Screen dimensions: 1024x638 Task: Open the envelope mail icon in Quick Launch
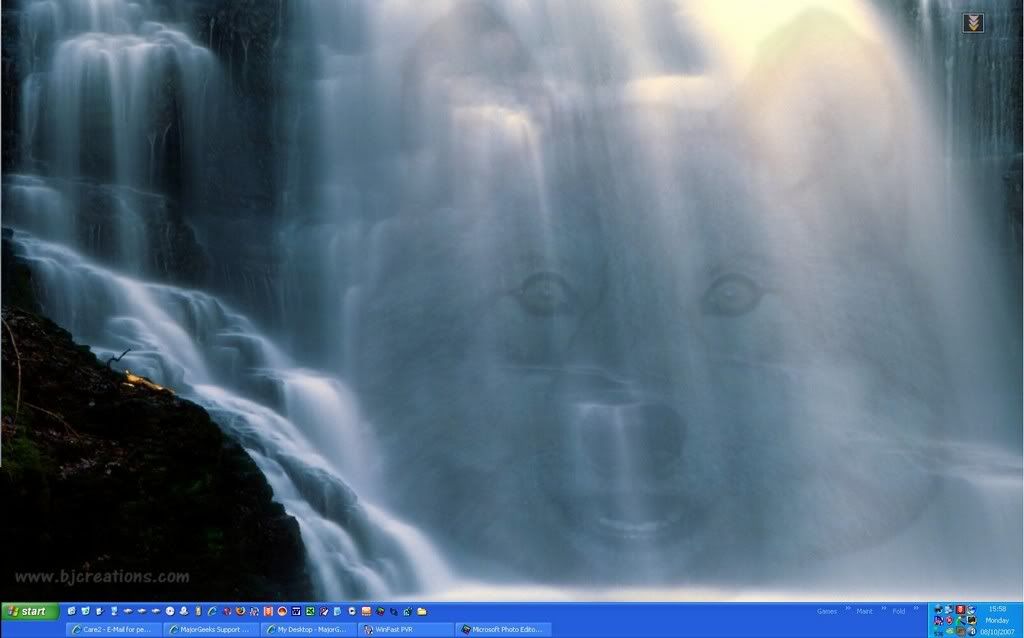click(366, 611)
